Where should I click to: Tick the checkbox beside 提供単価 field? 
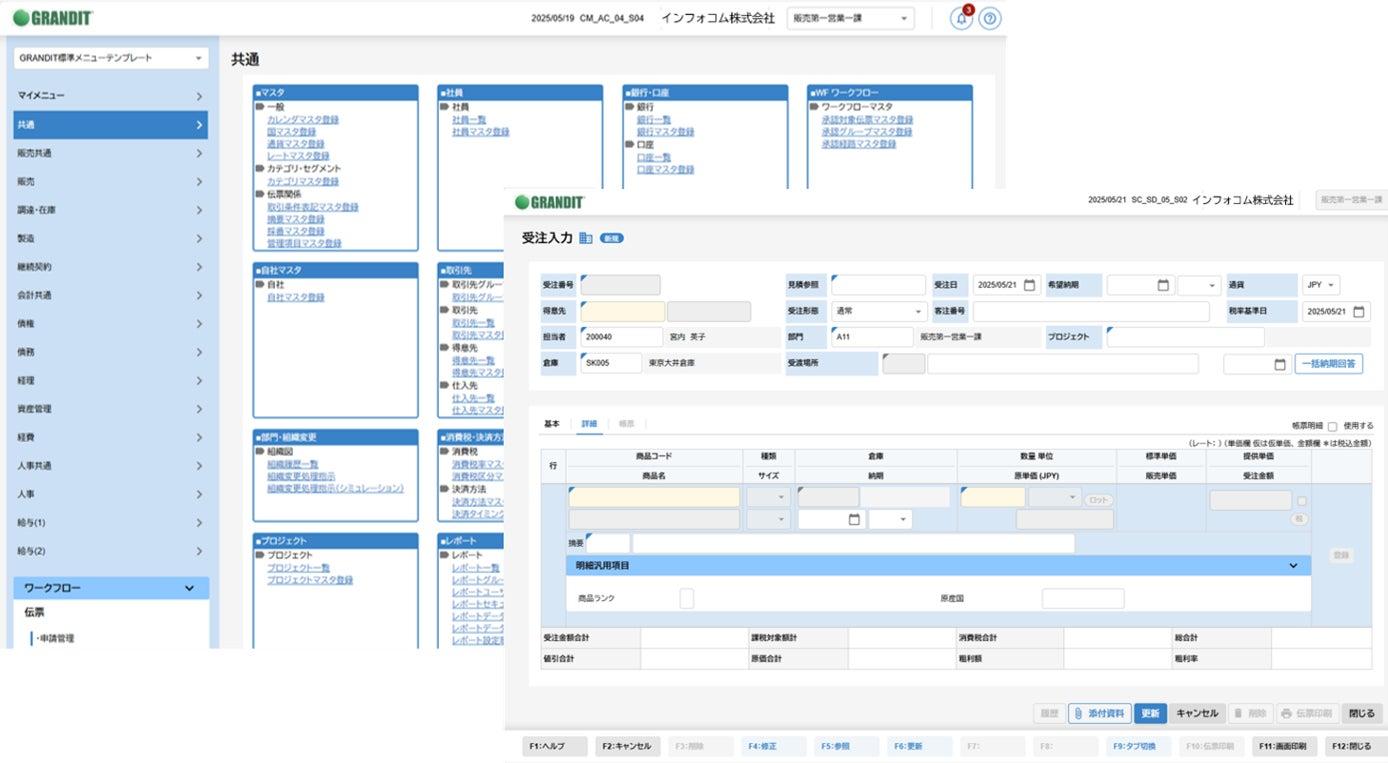point(1301,501)
